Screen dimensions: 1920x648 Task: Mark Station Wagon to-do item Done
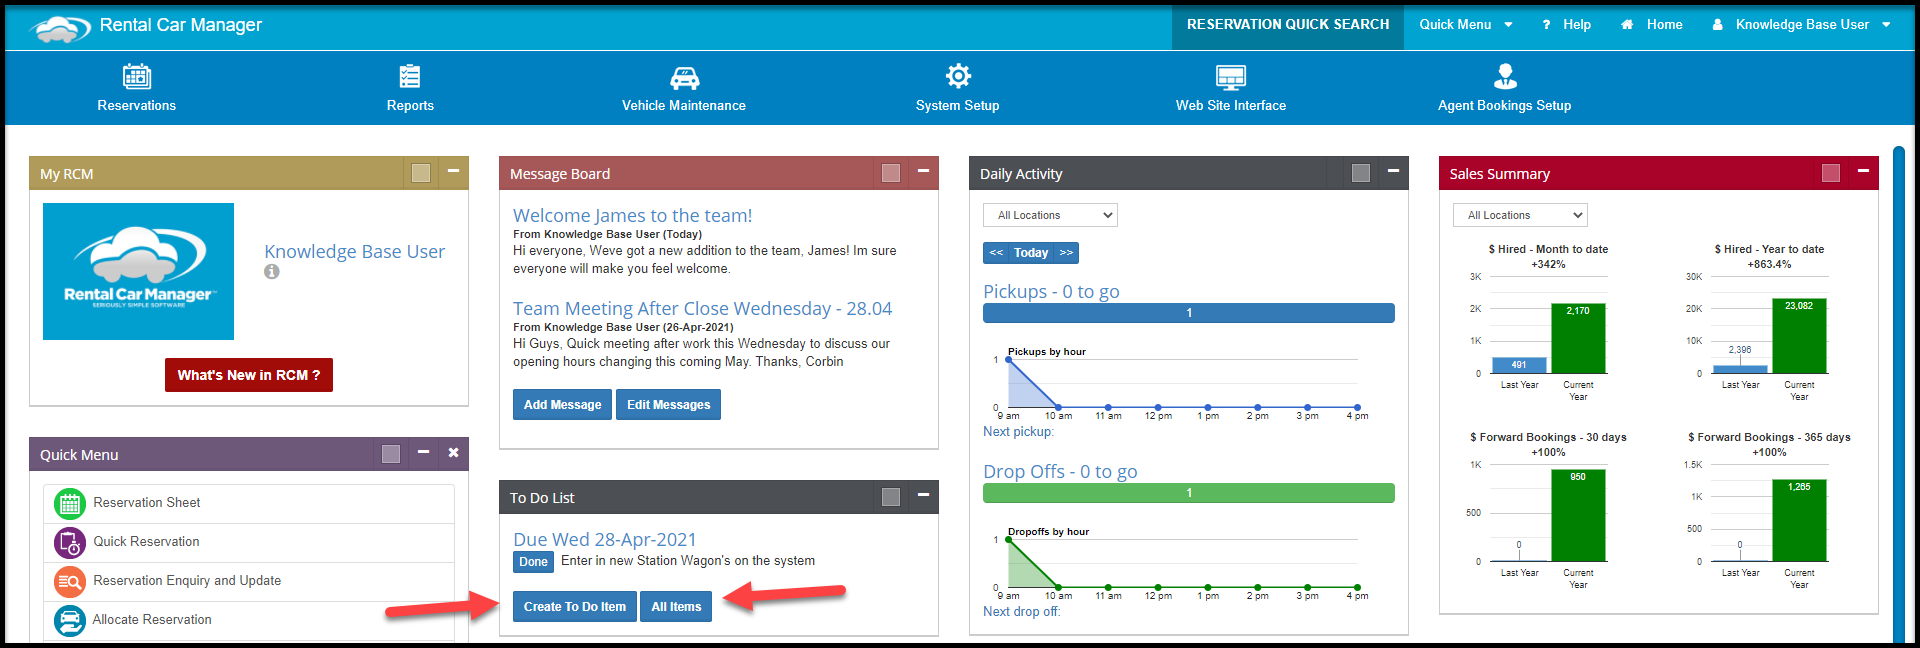point(533,562)
